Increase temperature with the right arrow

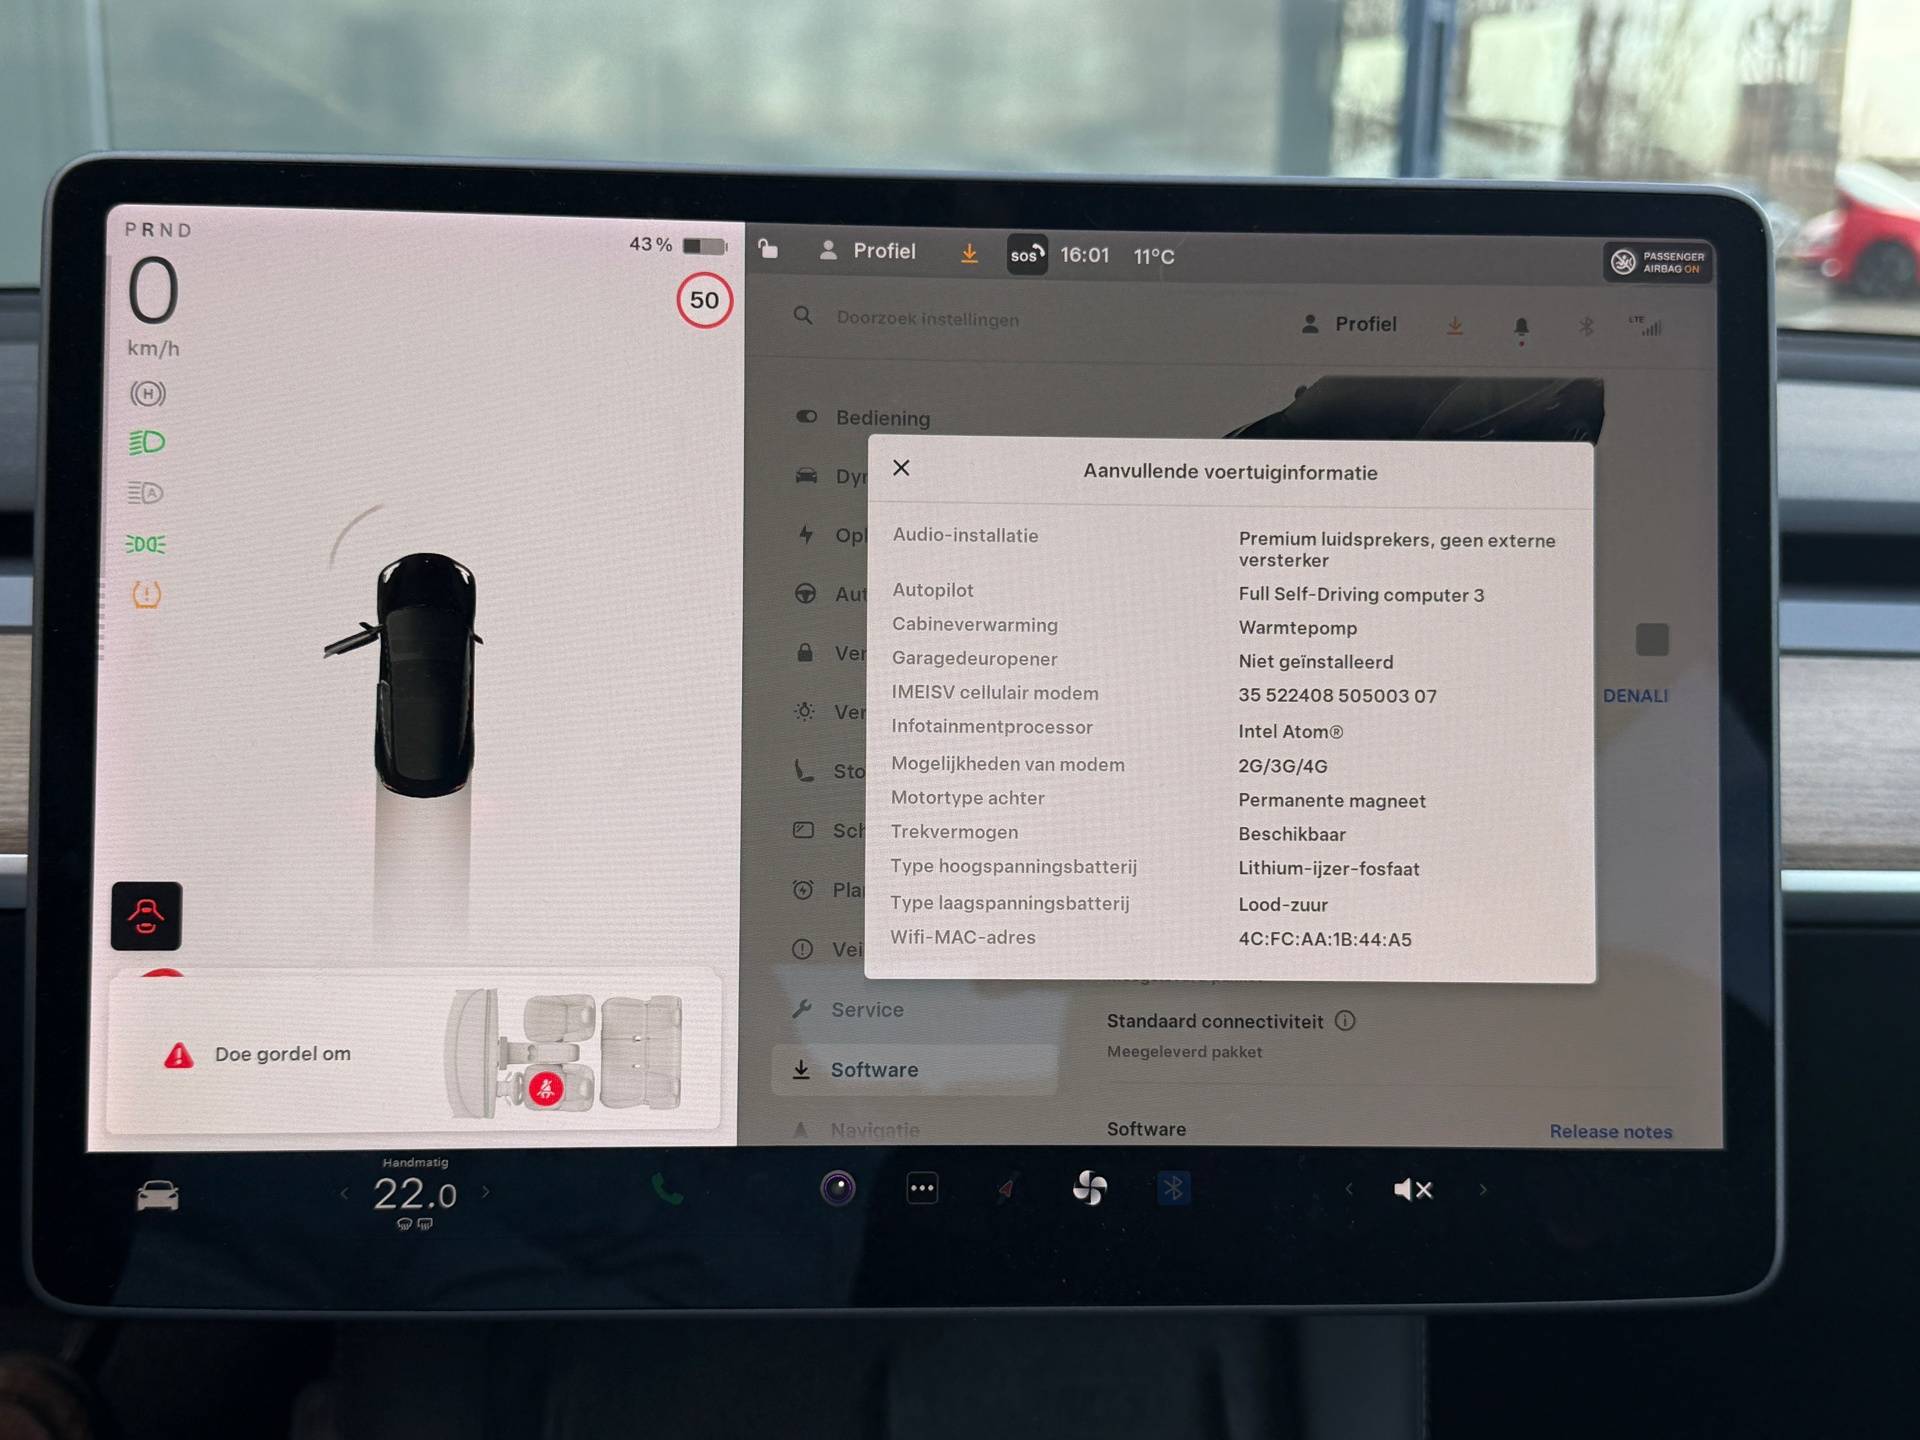click(486, 1192)
